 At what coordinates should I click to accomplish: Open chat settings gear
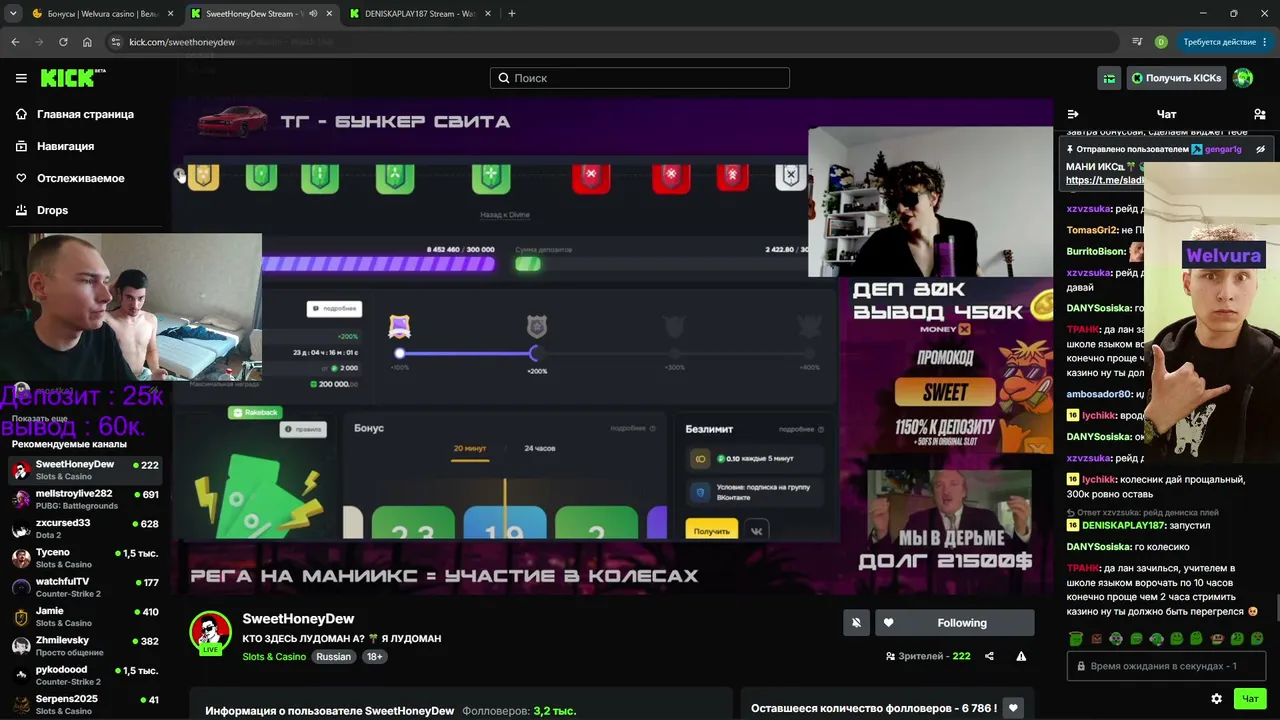(1216, 699)
